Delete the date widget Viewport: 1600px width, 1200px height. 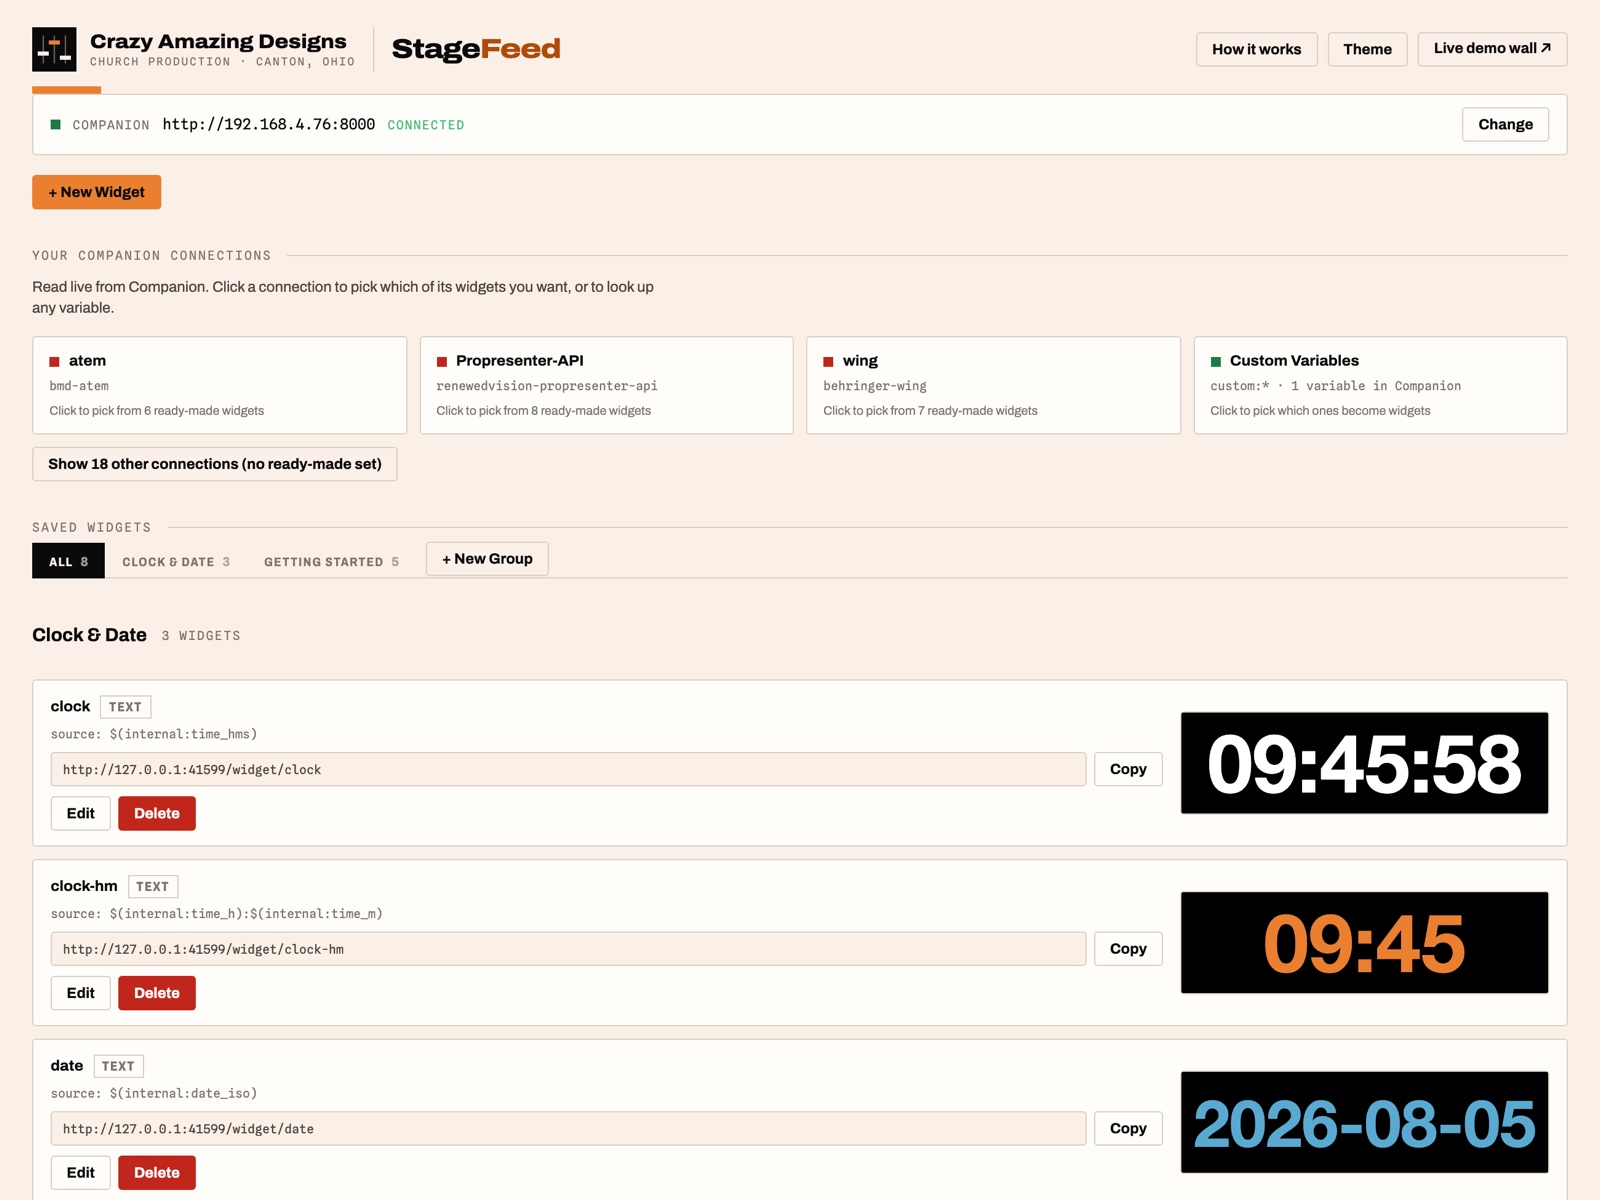coord(157,1172)
